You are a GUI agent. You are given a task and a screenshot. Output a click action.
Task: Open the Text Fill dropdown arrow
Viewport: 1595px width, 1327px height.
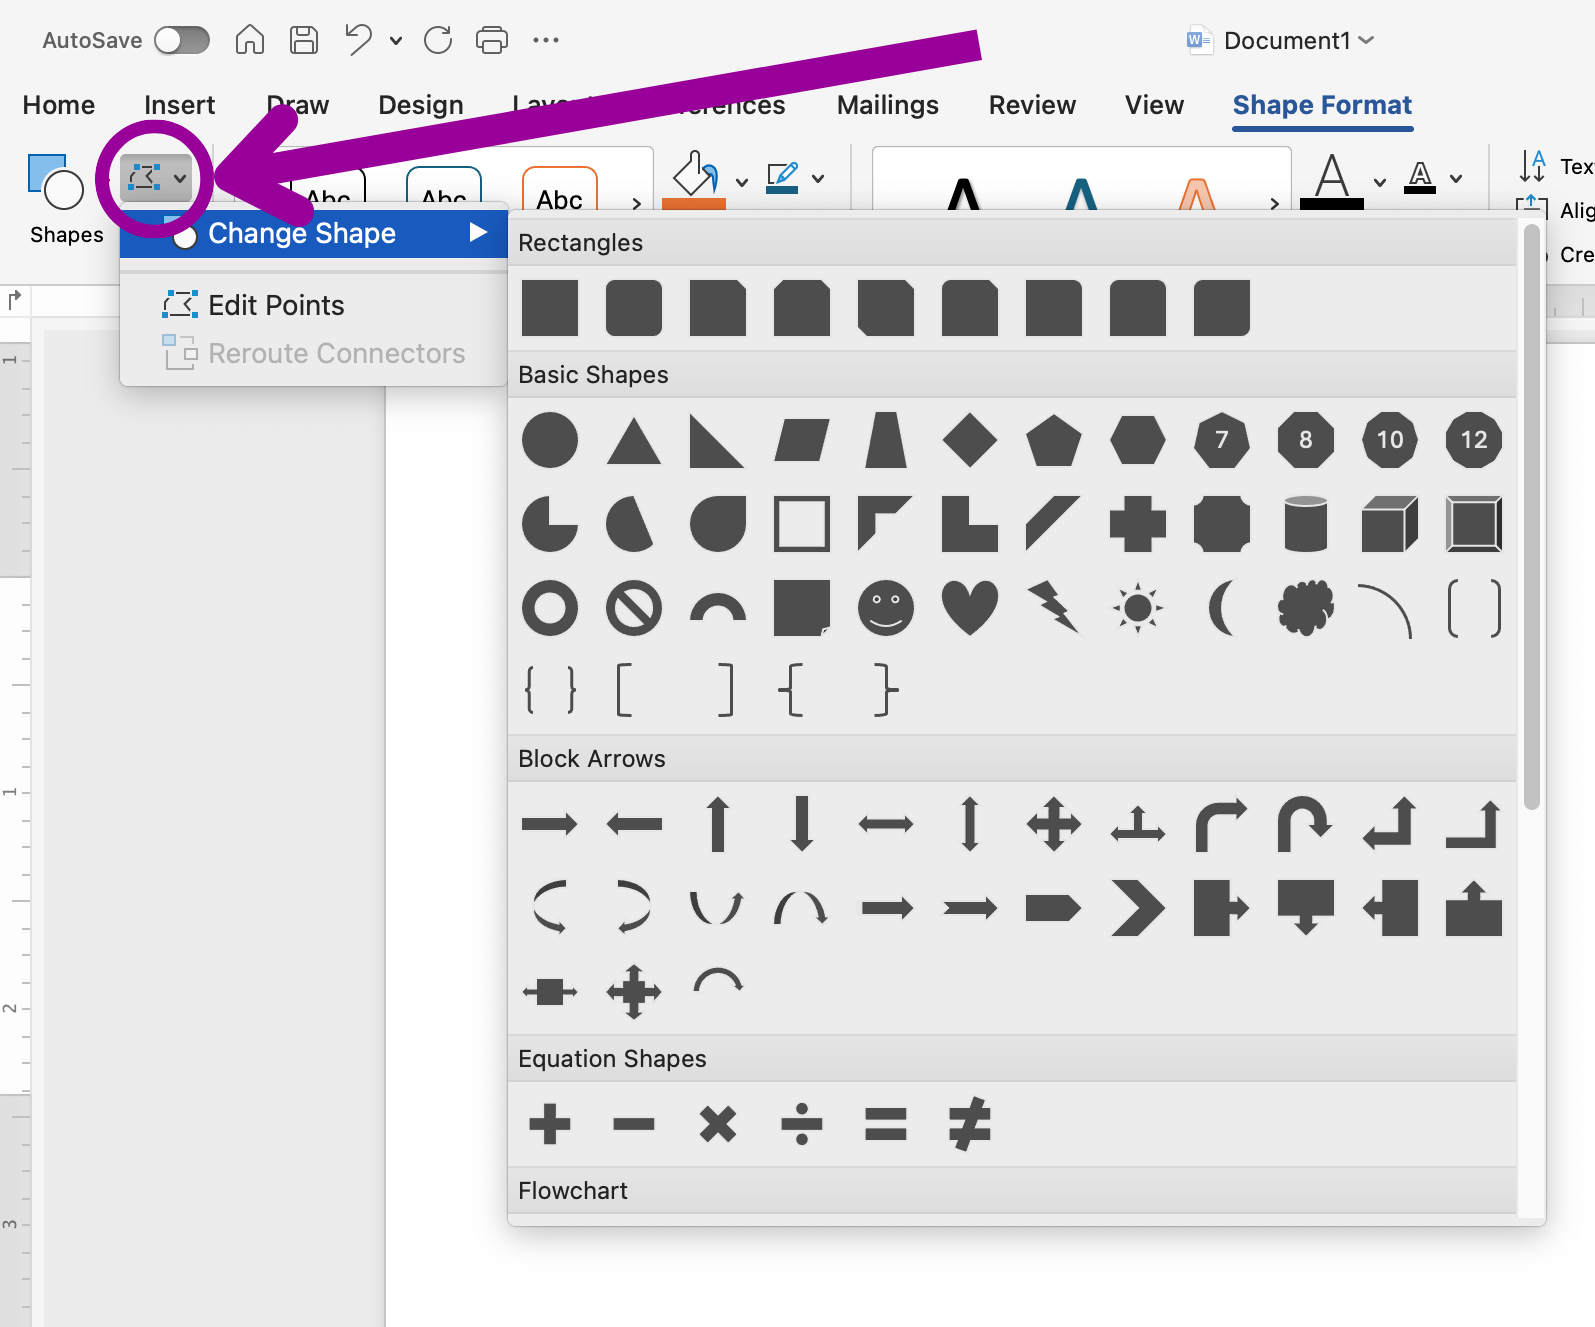(x=1380, y=181)
